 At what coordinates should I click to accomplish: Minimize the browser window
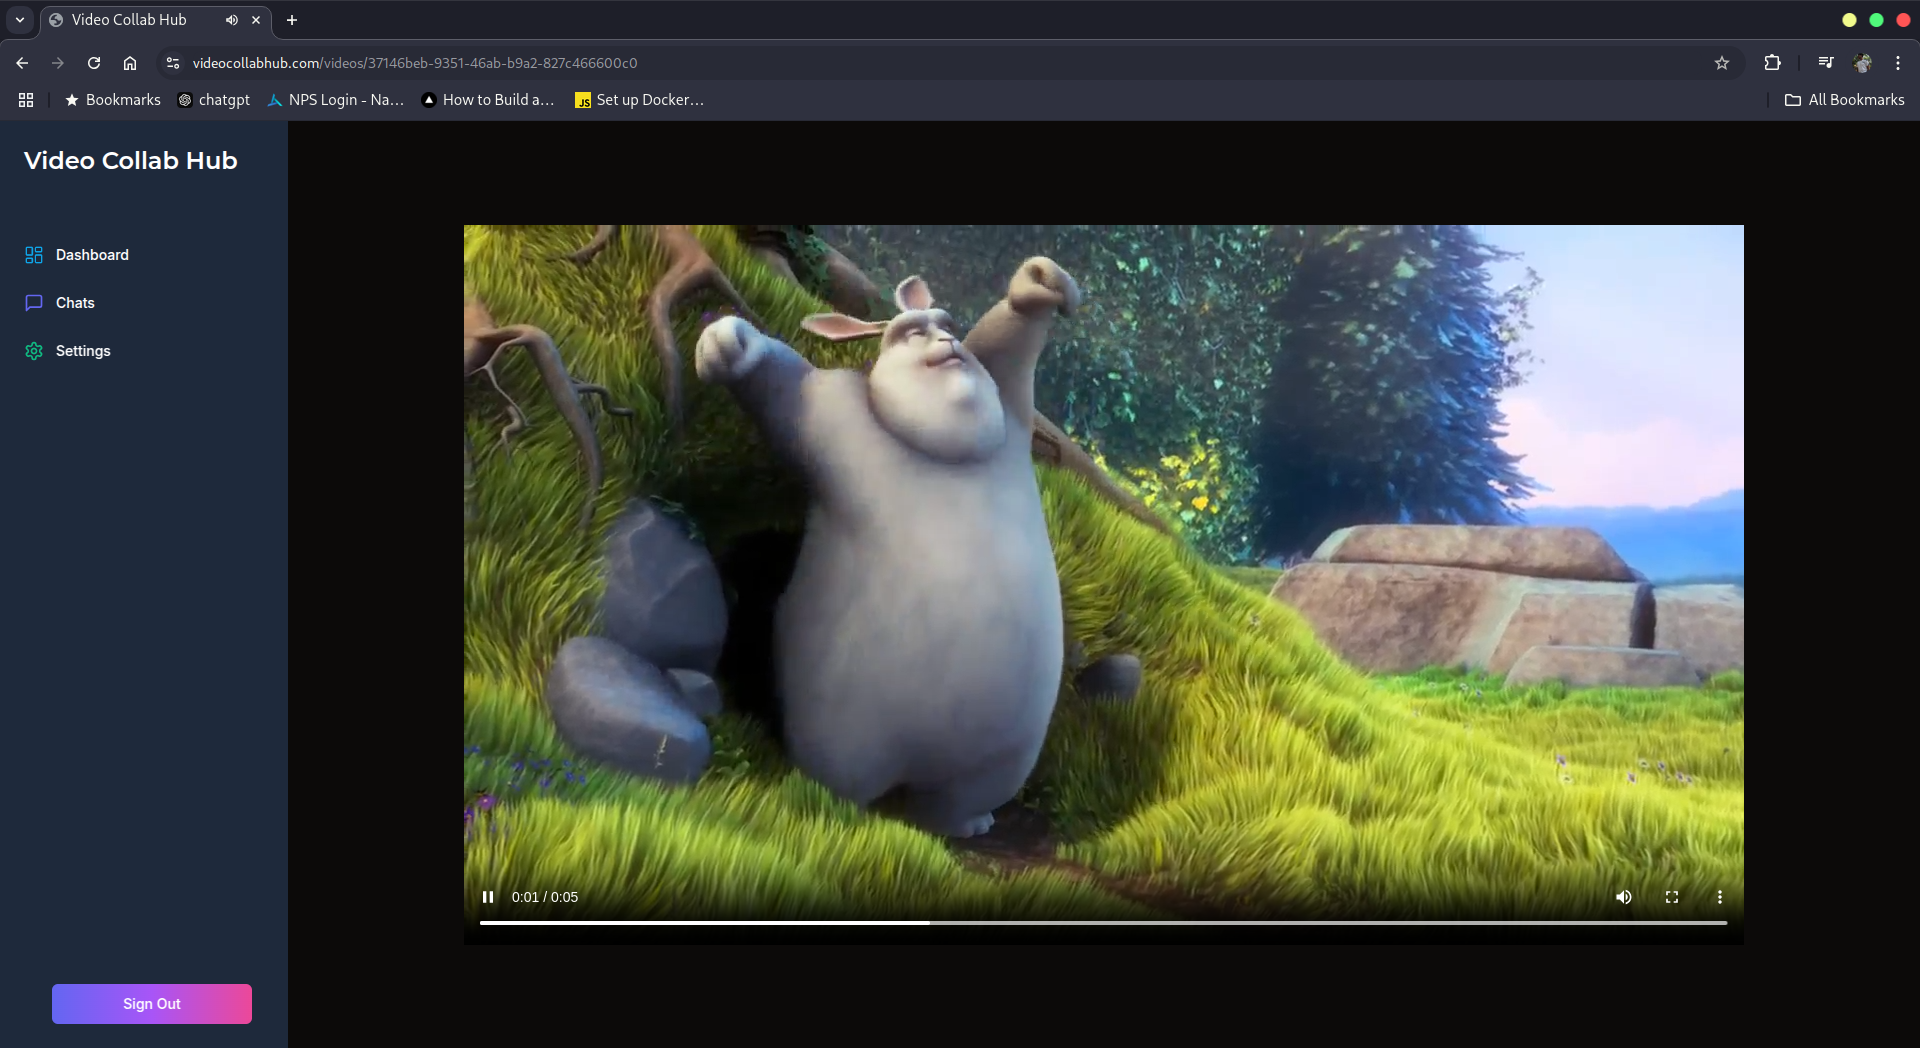(x=1849, y=20)
